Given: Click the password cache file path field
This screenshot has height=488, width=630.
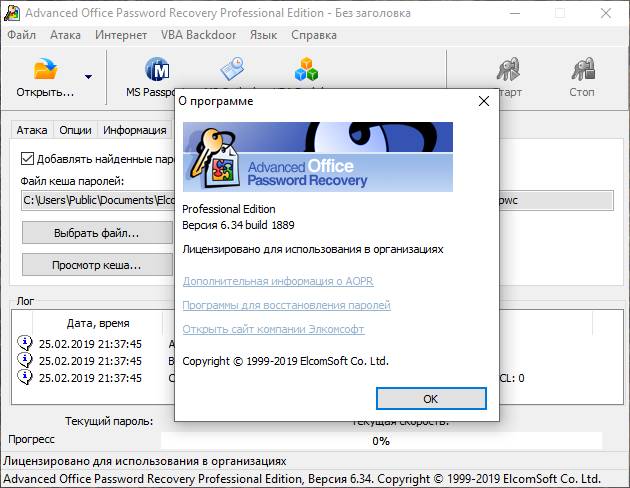Looking at the screenshot, I should pos(317,200).
